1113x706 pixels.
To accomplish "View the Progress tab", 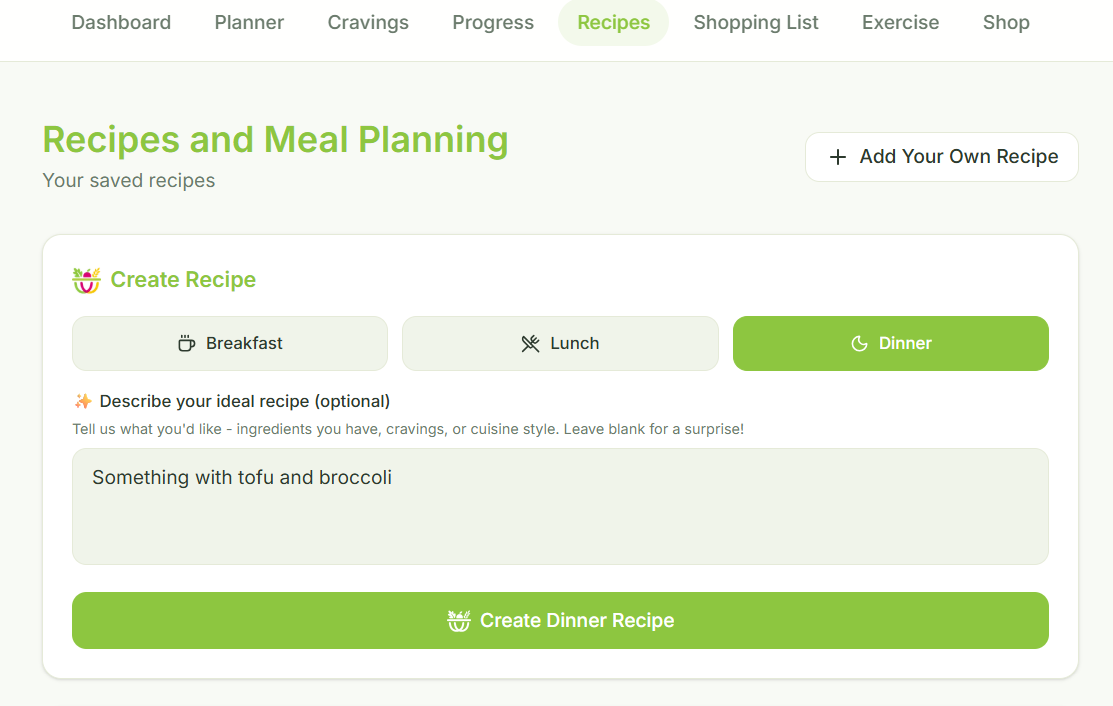I will click(492, 22).
